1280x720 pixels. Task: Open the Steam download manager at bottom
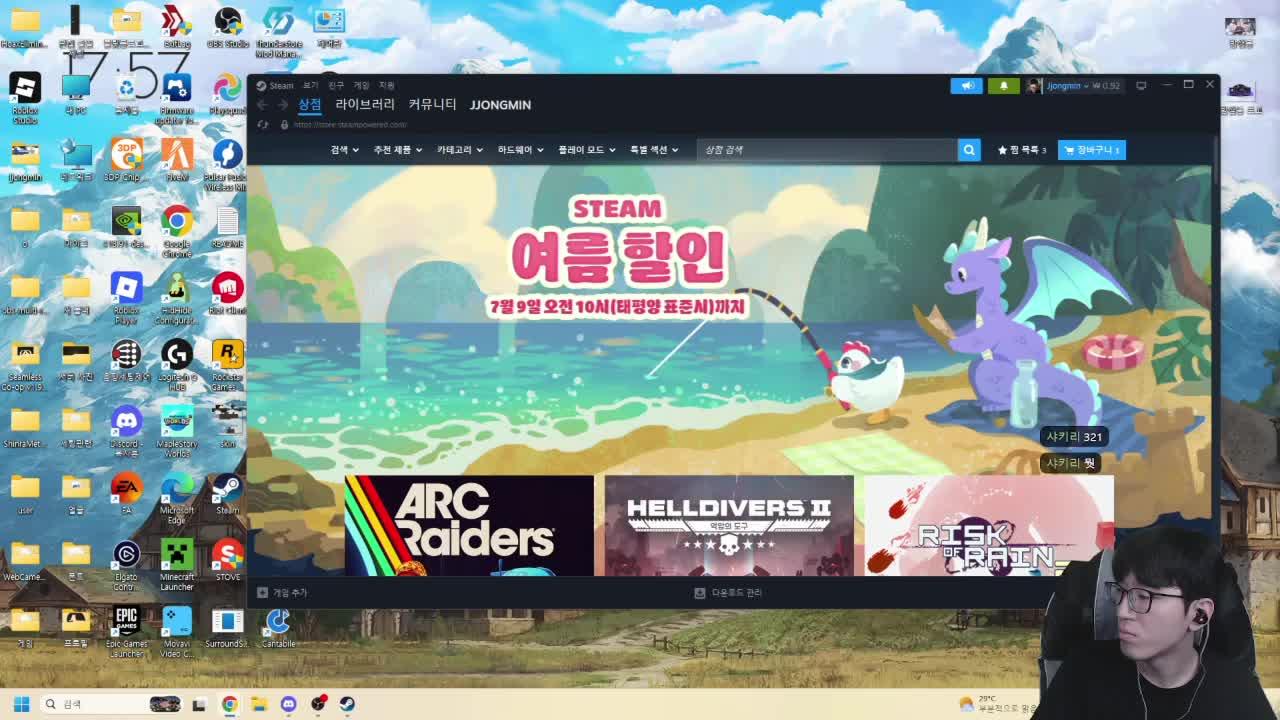(x=729, y=593)
